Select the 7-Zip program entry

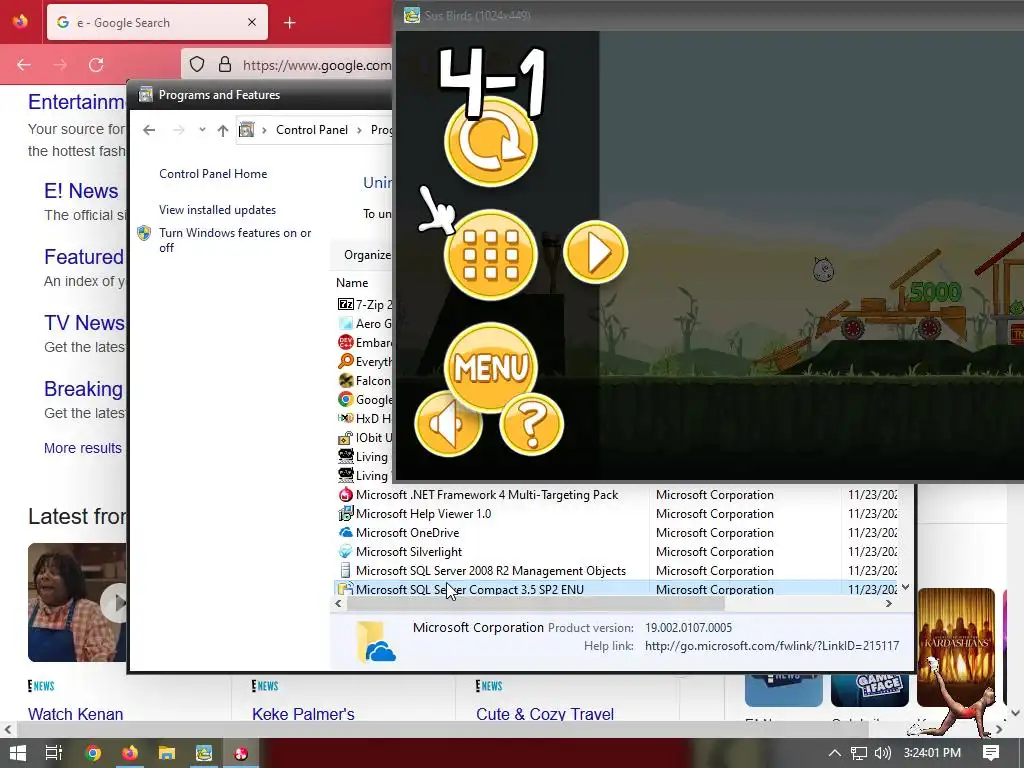[364, 304]
